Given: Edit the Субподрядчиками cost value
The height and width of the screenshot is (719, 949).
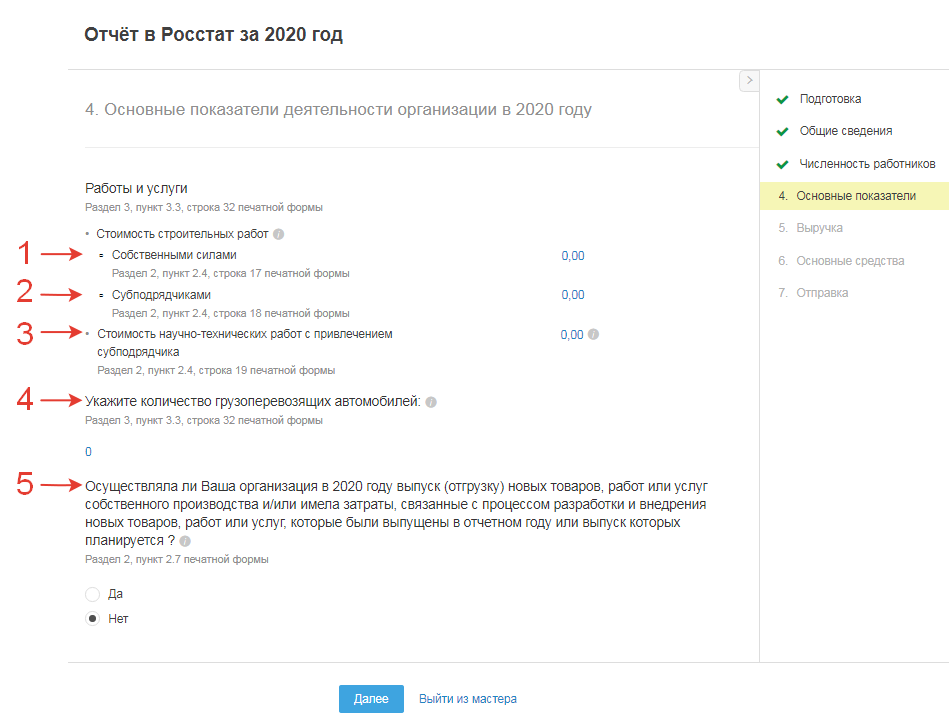Looking at the screenshot, I should click(x=573, y=295).
